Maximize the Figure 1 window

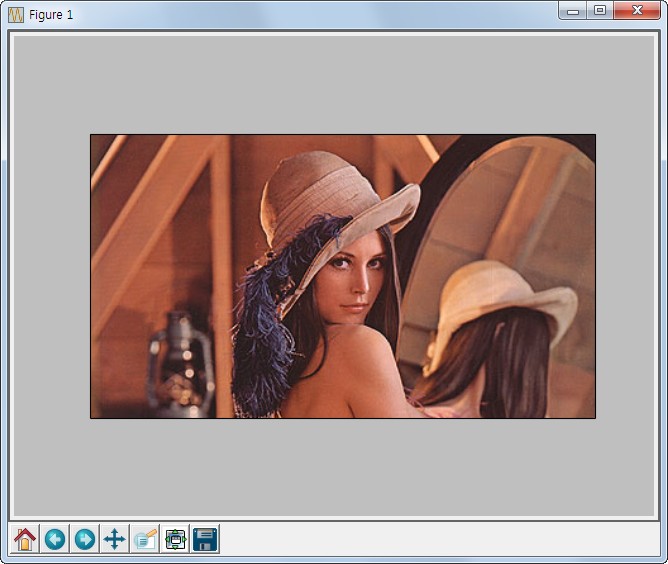600,11
